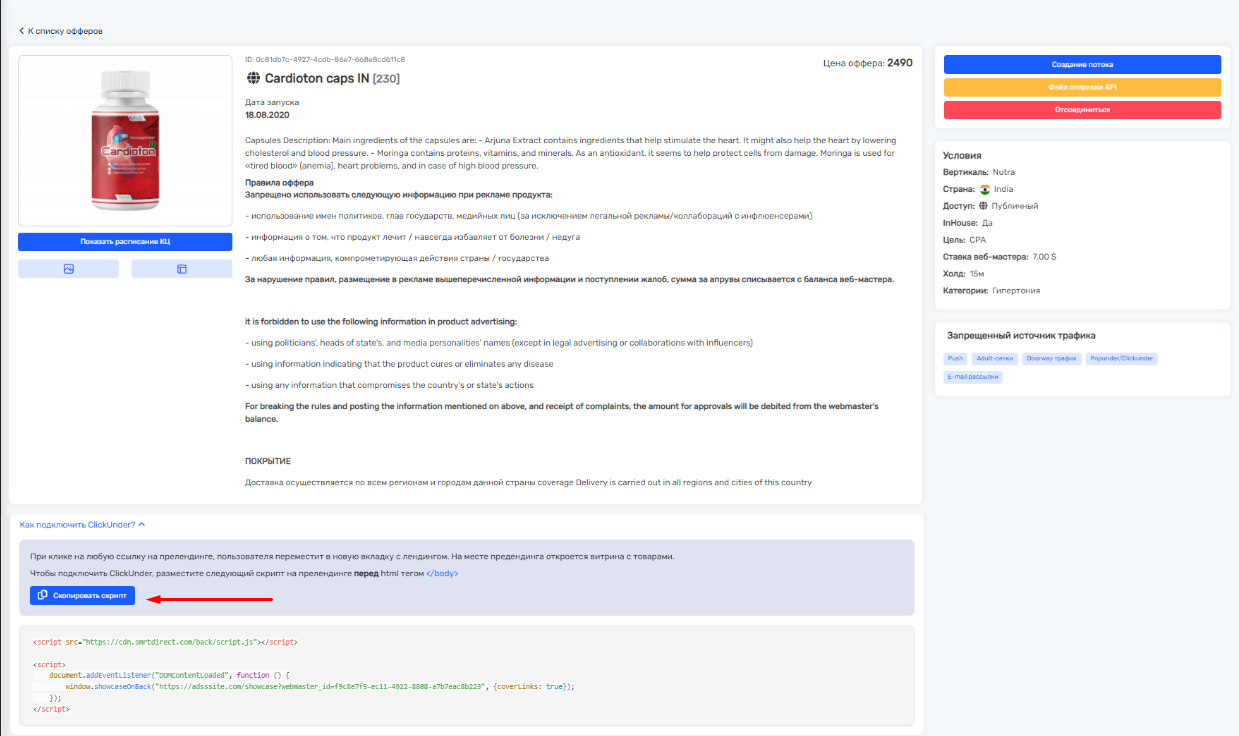Click the copy icon in Скопировать скрипт
Viewport: 1239px width, 736px height.
point(42,595)
